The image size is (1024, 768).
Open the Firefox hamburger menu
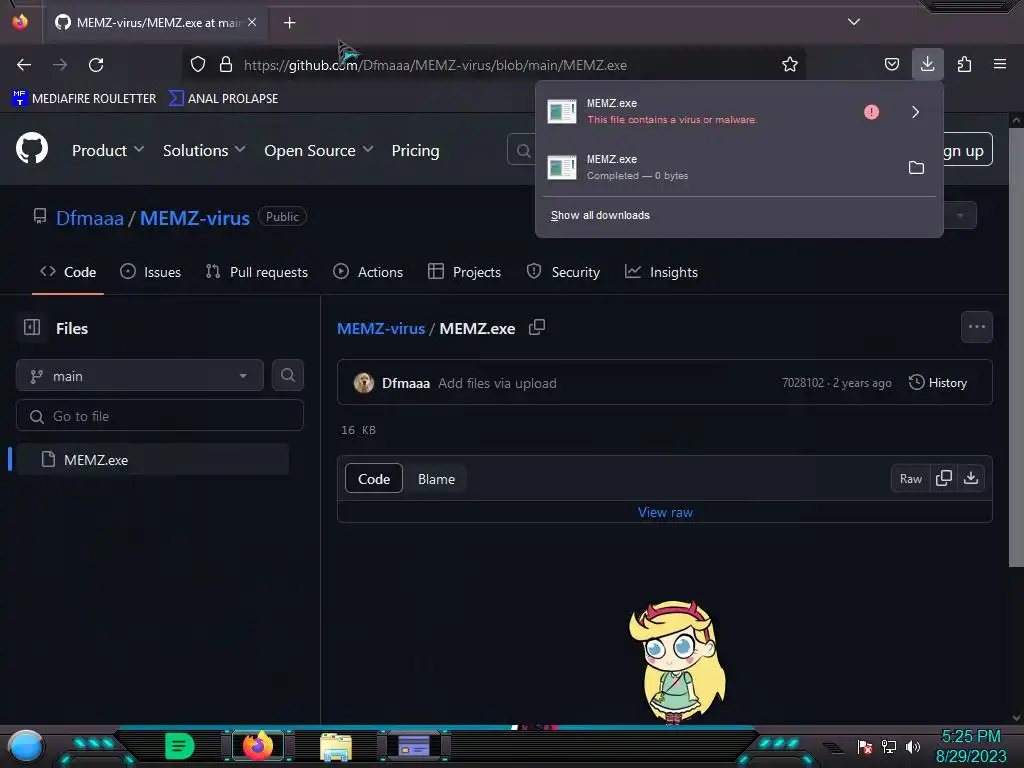click(x=1000, y=65)
